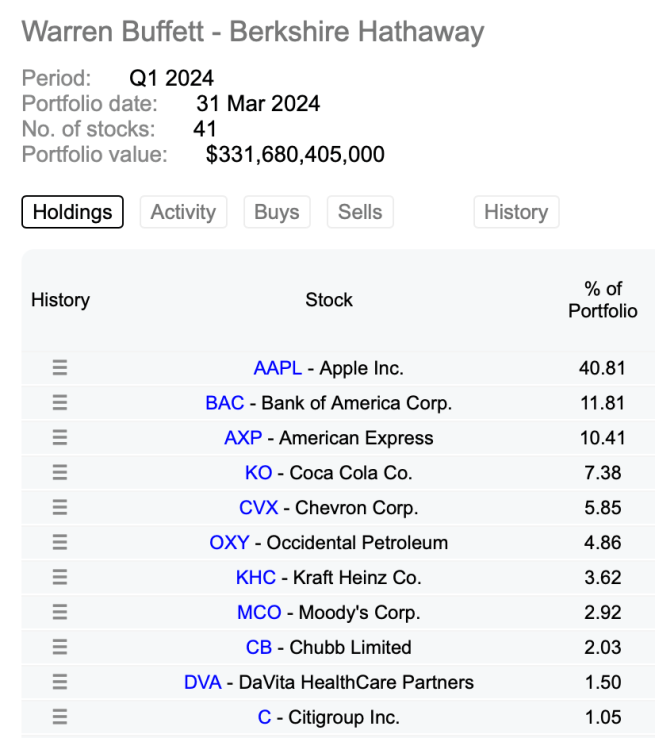Show the History tab

pos(516,212)
